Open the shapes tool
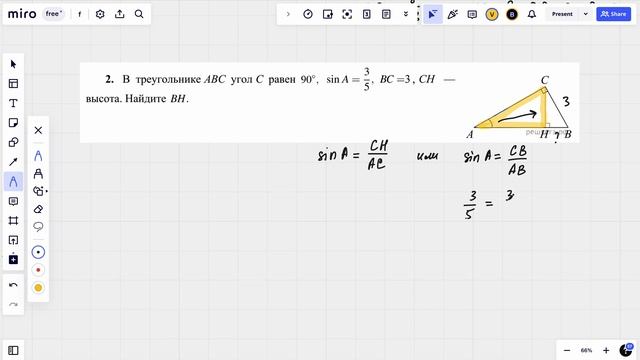 click(x=13, y=142)
